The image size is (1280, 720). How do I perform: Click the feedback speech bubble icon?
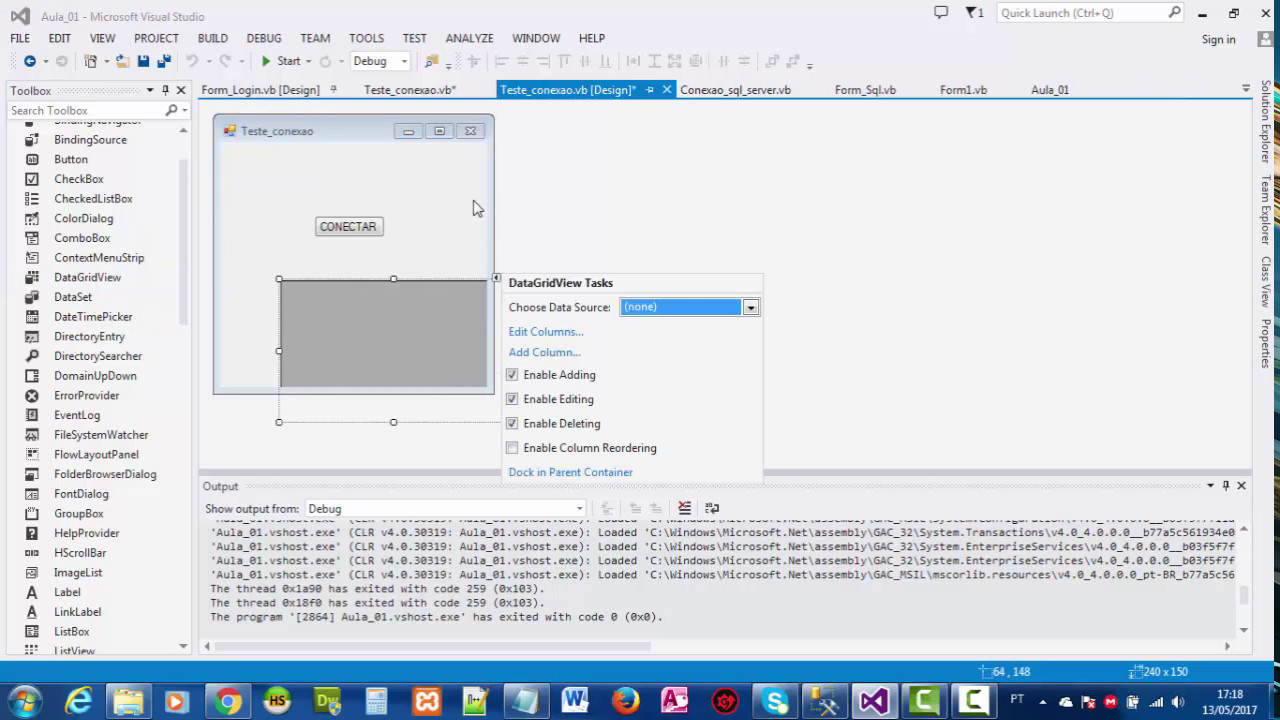[941, 12]
